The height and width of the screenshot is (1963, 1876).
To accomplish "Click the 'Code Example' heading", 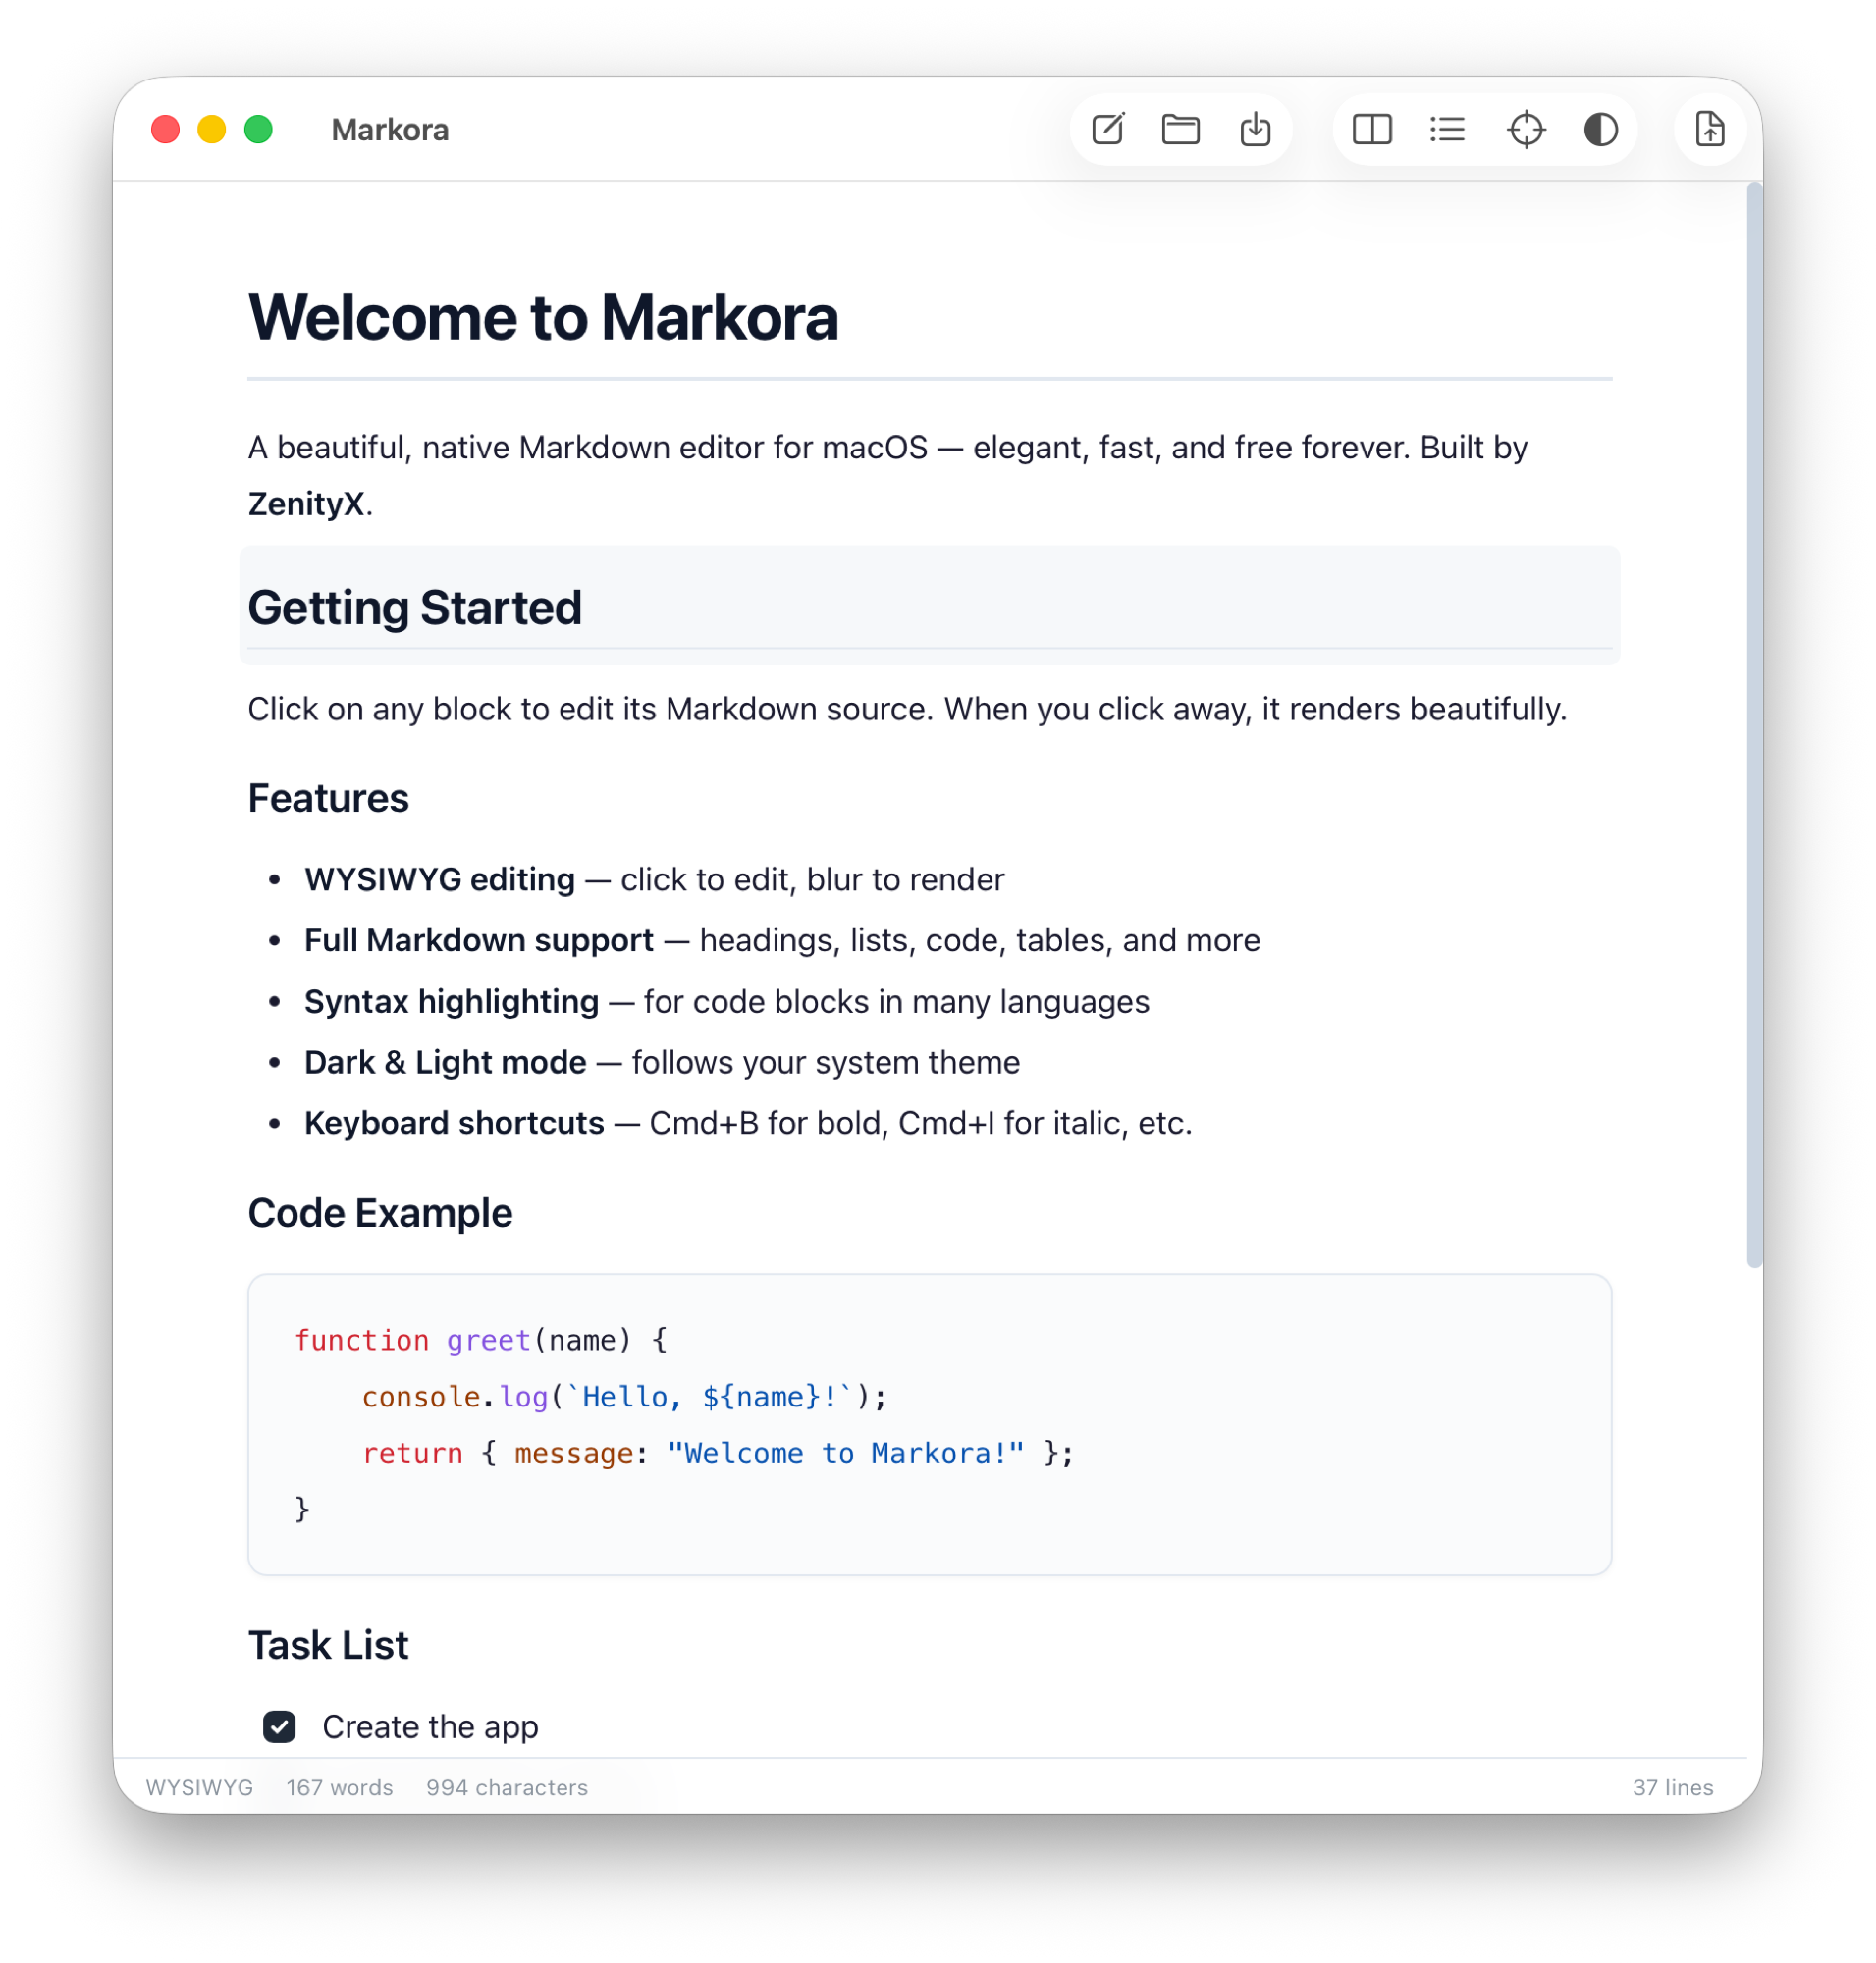I will (x=380, y=1214).
